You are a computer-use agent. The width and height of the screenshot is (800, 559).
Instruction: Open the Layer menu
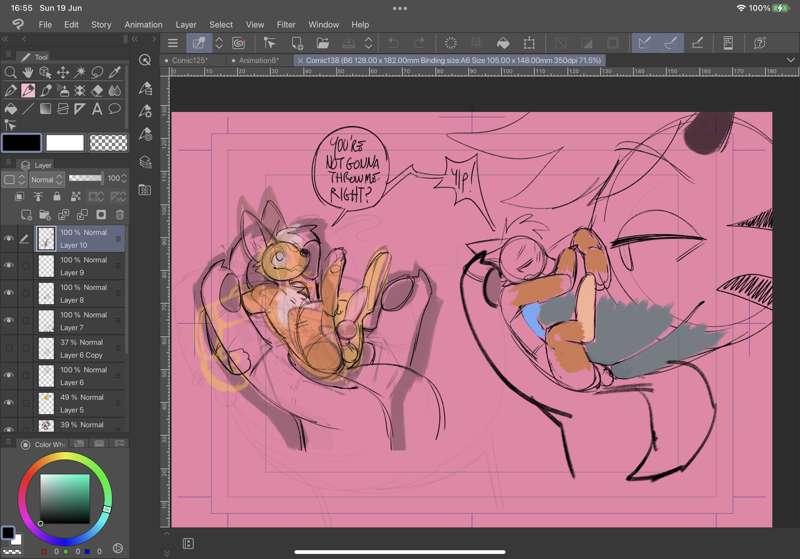(x=186, y=24)
